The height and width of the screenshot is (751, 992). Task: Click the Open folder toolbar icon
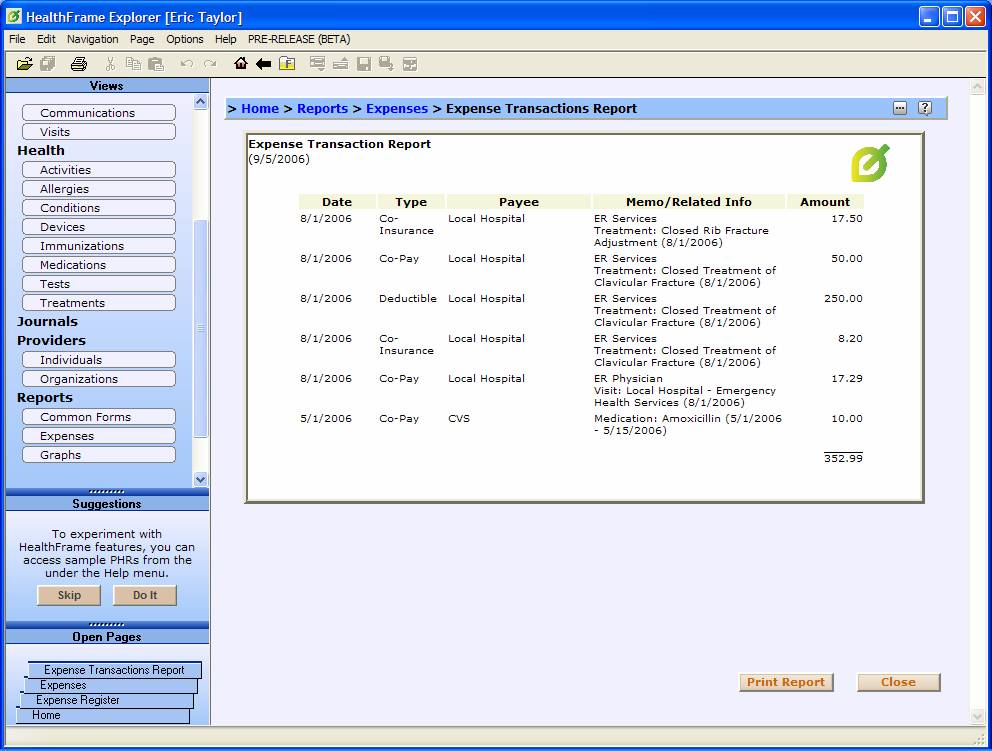[x=24, y=64]
